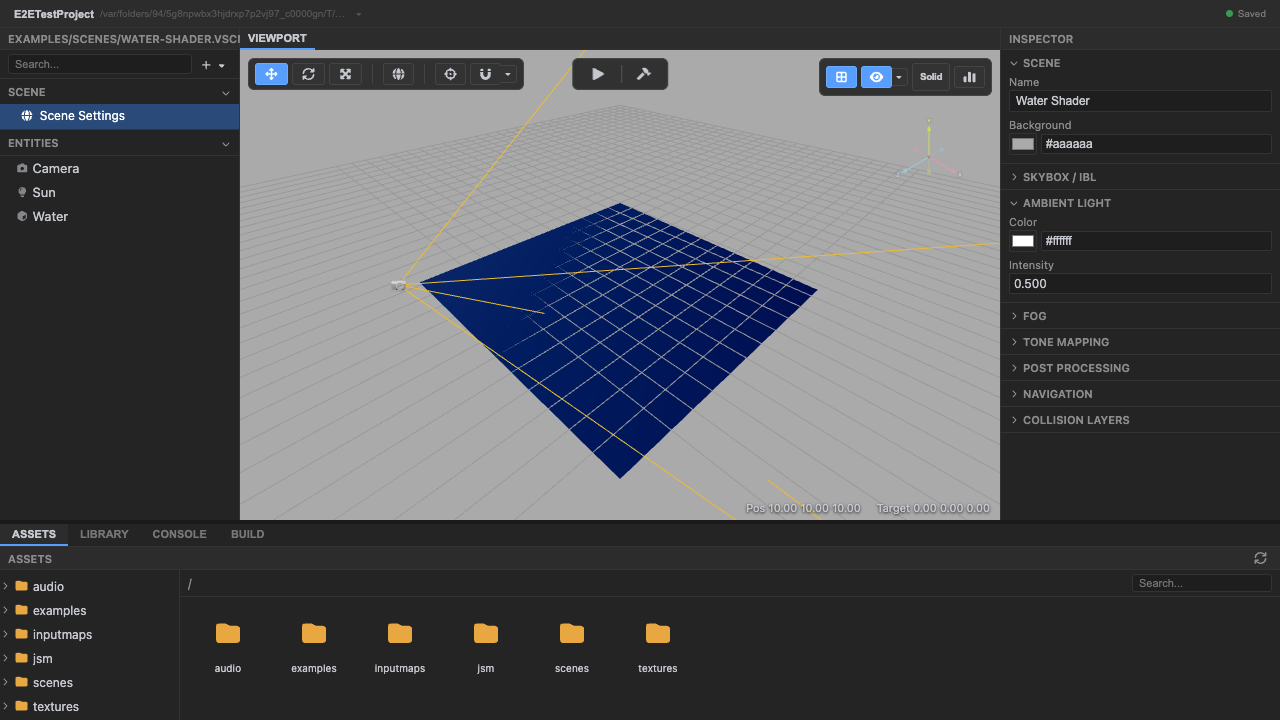Select the Rotate gizmo tool

coord(308,74)
